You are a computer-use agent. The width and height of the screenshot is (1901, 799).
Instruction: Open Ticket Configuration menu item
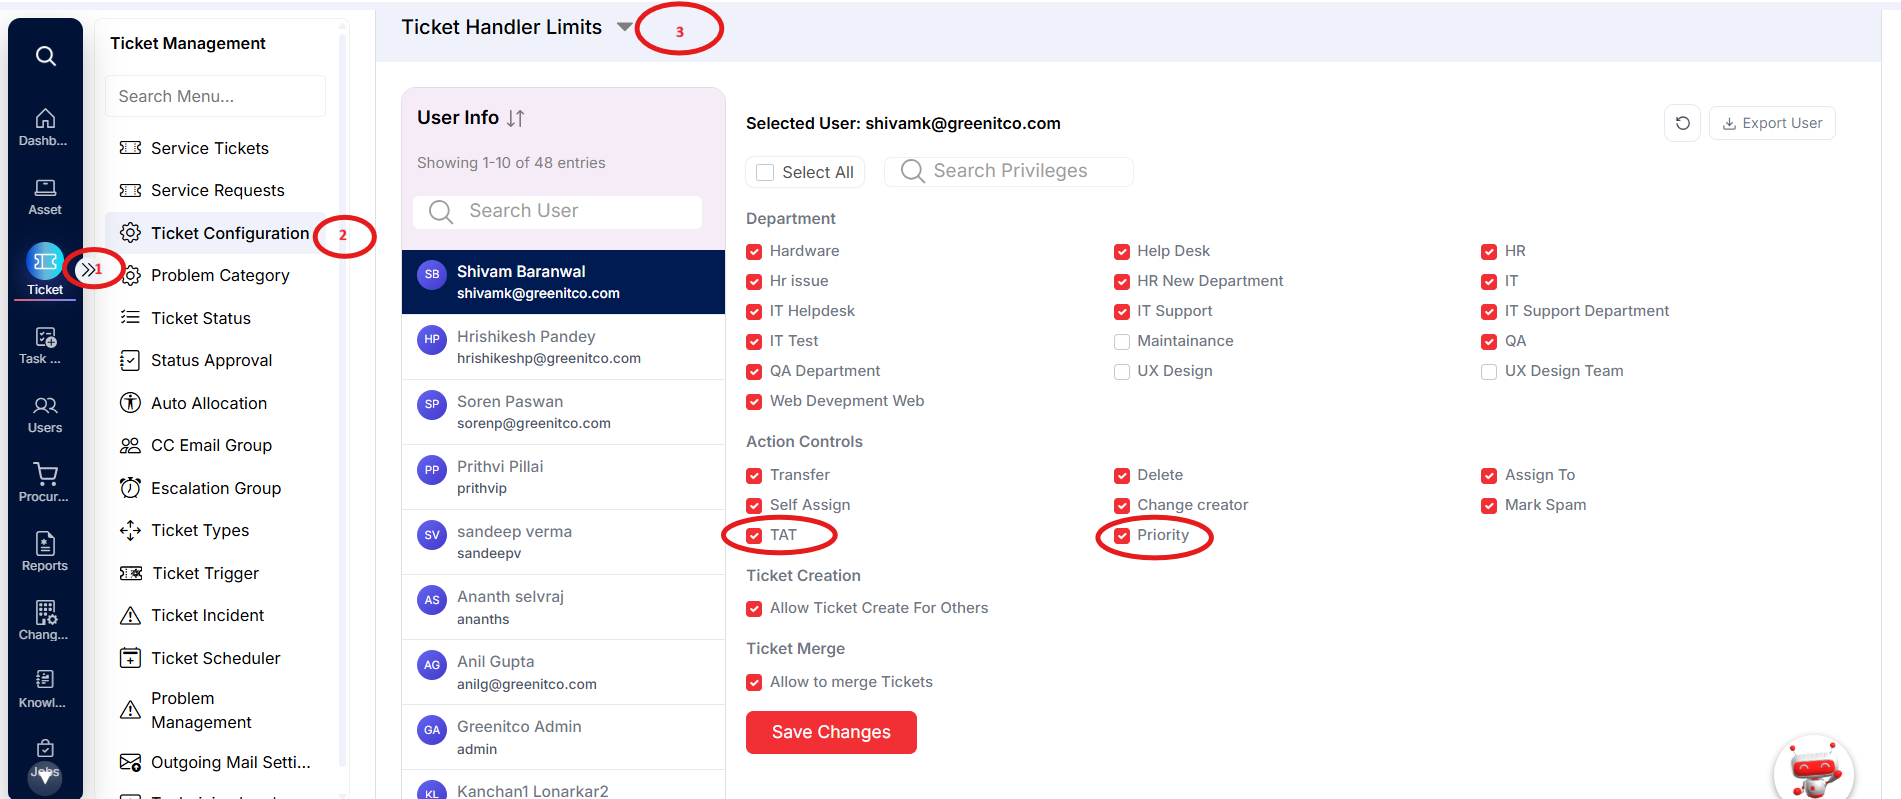coord(215,233)
